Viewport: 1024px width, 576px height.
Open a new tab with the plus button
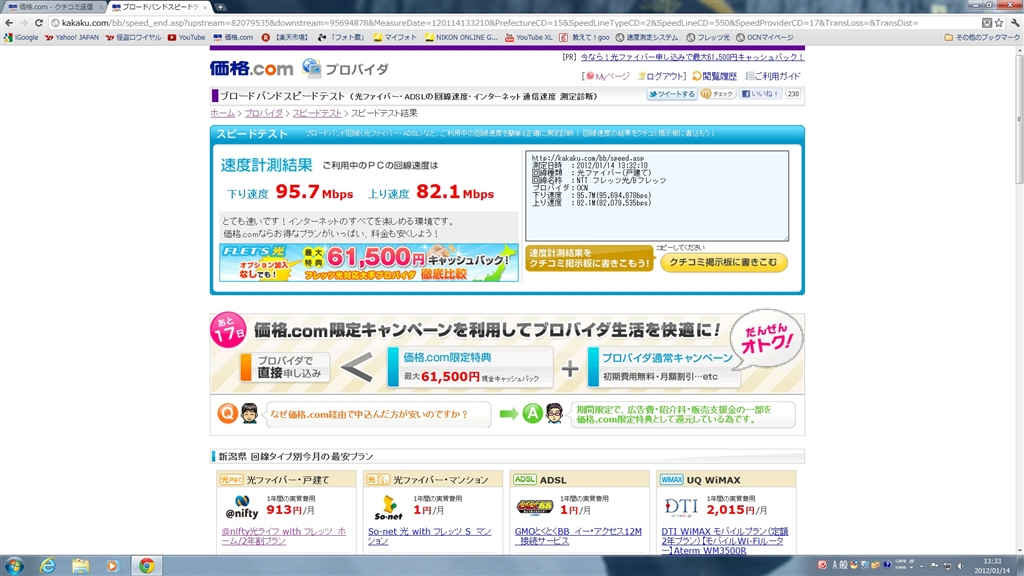pyautogui.click(x=221, y=7)
